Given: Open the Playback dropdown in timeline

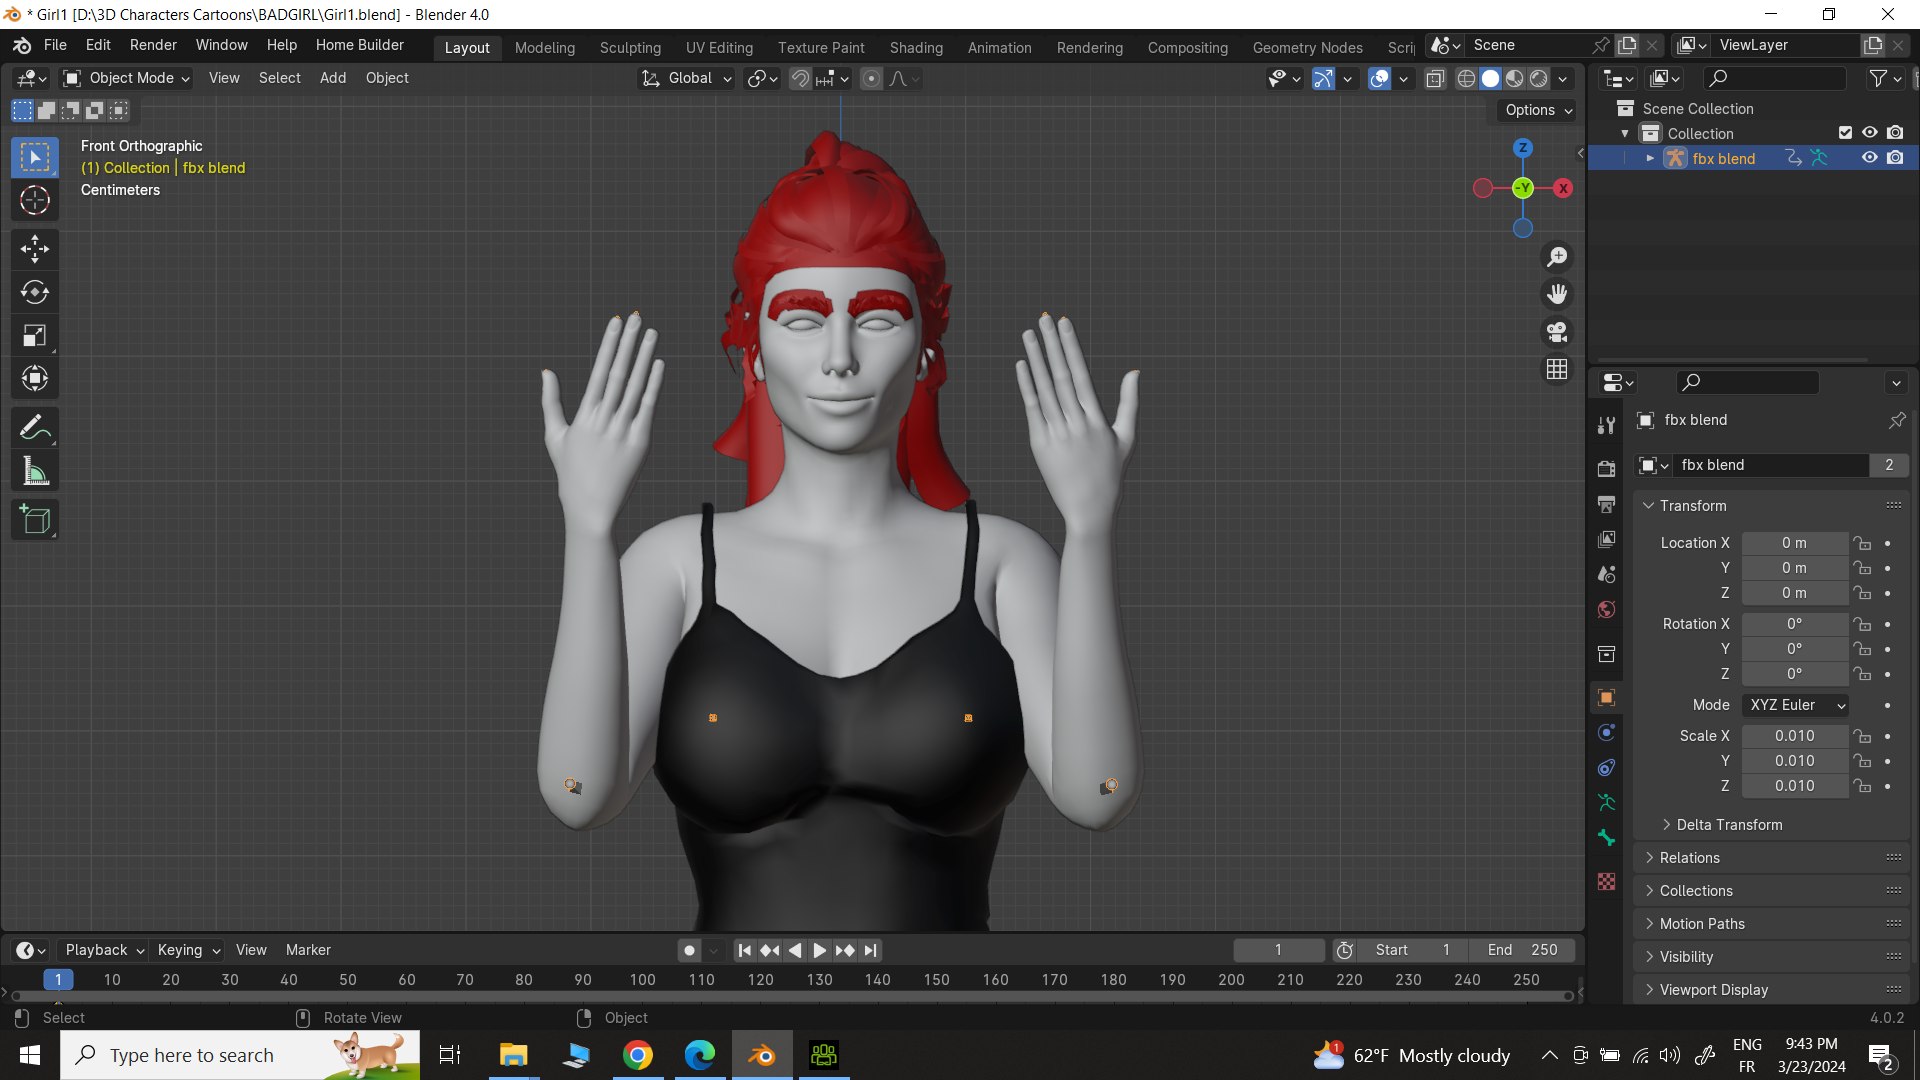Looking at the screenshot, I should point(104,950).
